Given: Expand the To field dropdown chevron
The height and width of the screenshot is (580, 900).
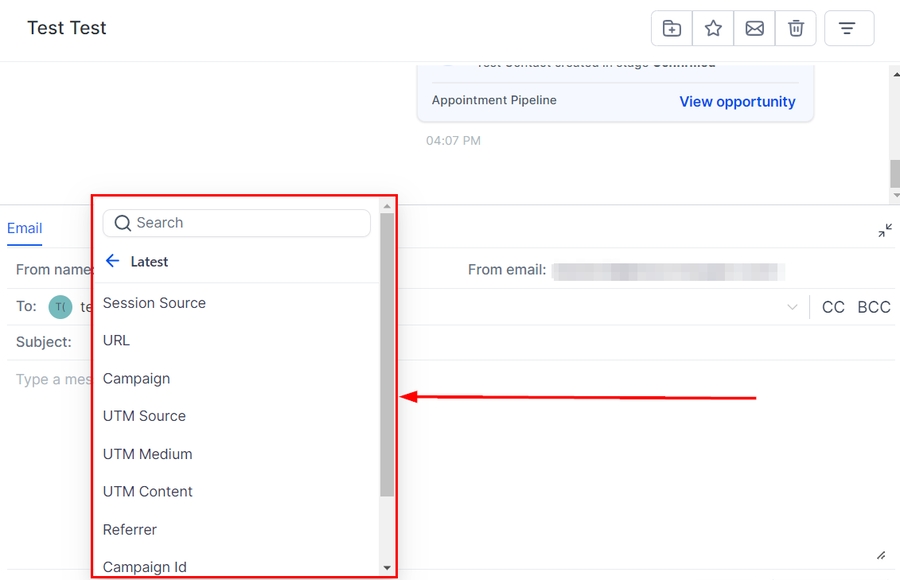Looking at the screenshot, I should pyautogui.click(x=793, y=307).
